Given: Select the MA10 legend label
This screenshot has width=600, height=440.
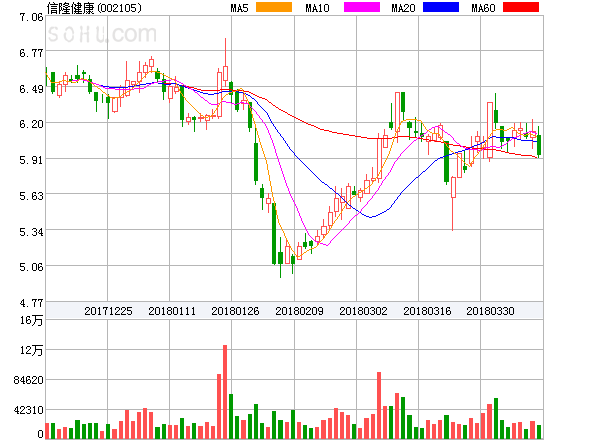Looking at the screenshot, I should click(x=317, y=8).
